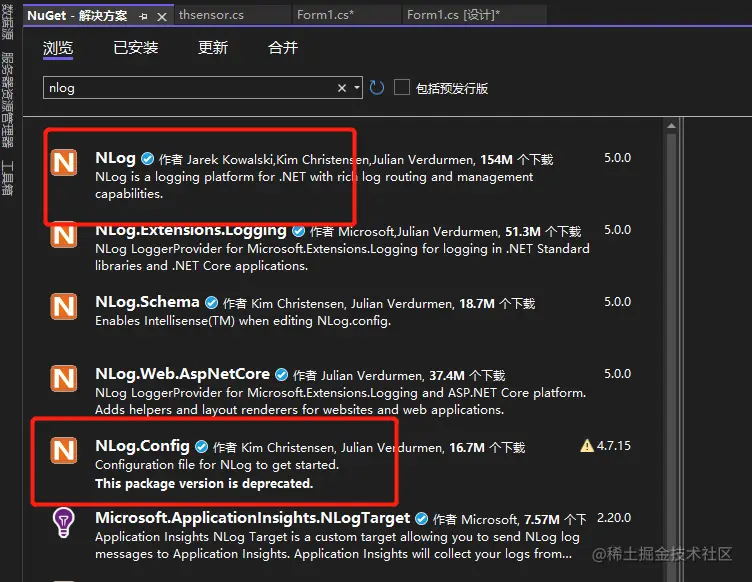
Task: Switch to the 合并 tab
Action: [x=282, y=47]
